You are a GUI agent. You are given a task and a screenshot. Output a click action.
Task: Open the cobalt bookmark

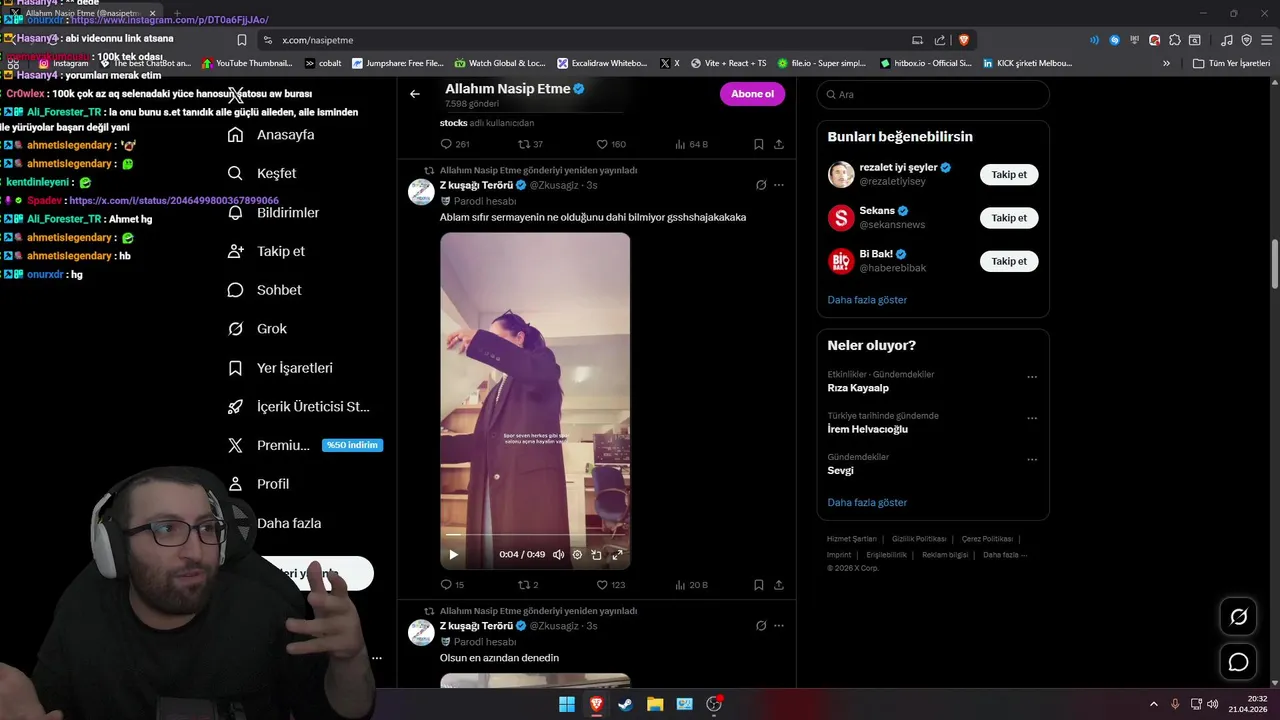point(323,63)
